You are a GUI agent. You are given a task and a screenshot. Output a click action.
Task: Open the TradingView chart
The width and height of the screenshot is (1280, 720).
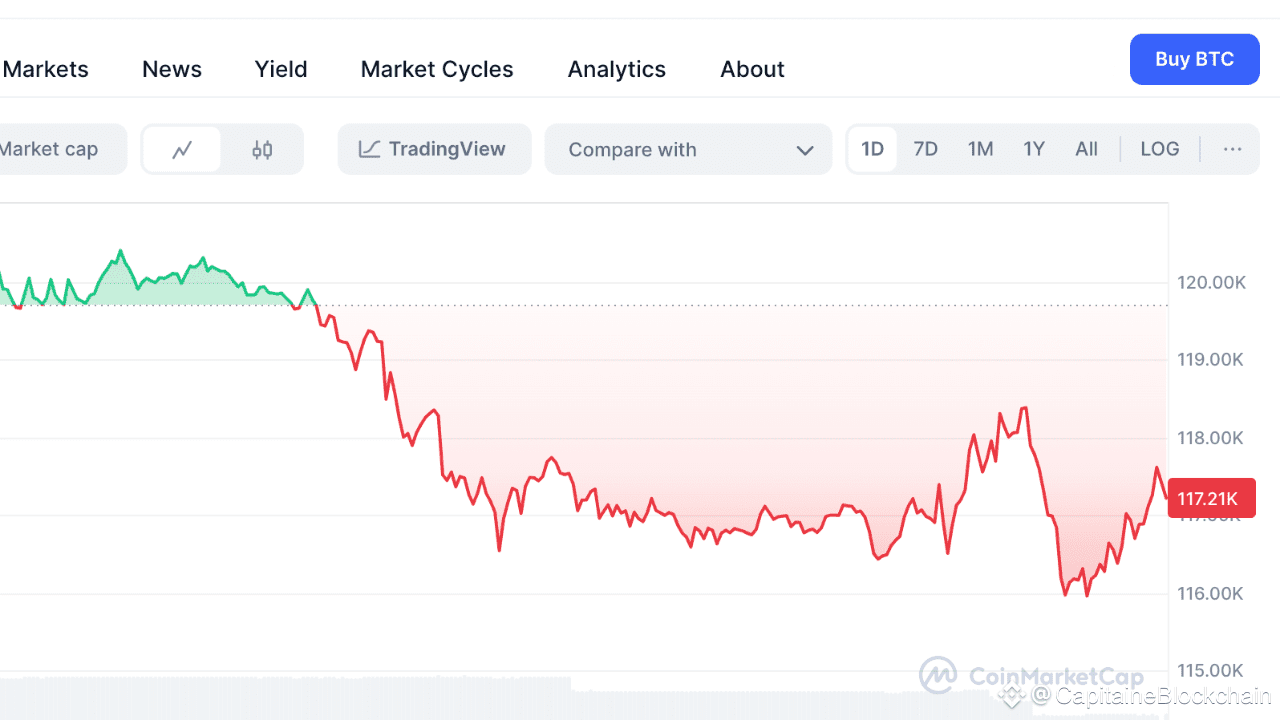(x=434, y=150)
